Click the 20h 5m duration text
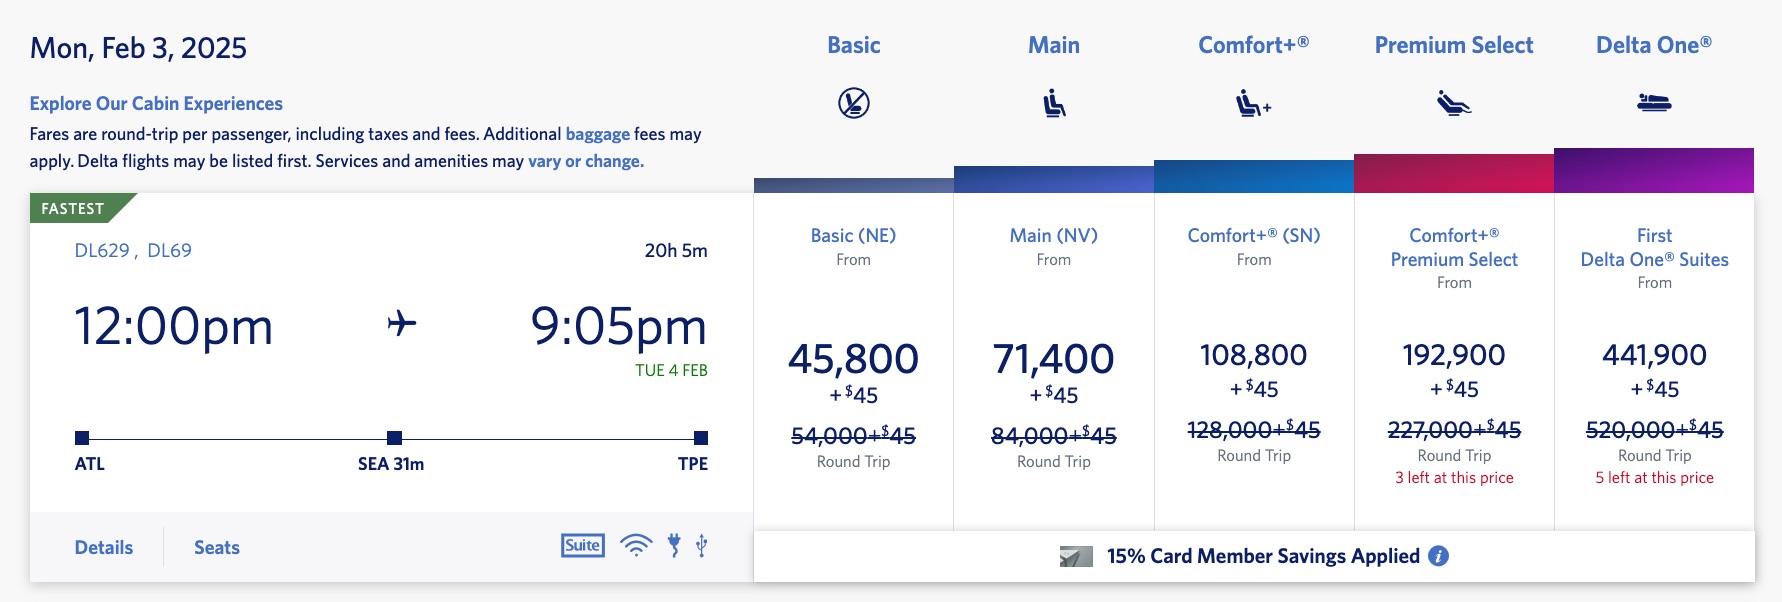 676,251
